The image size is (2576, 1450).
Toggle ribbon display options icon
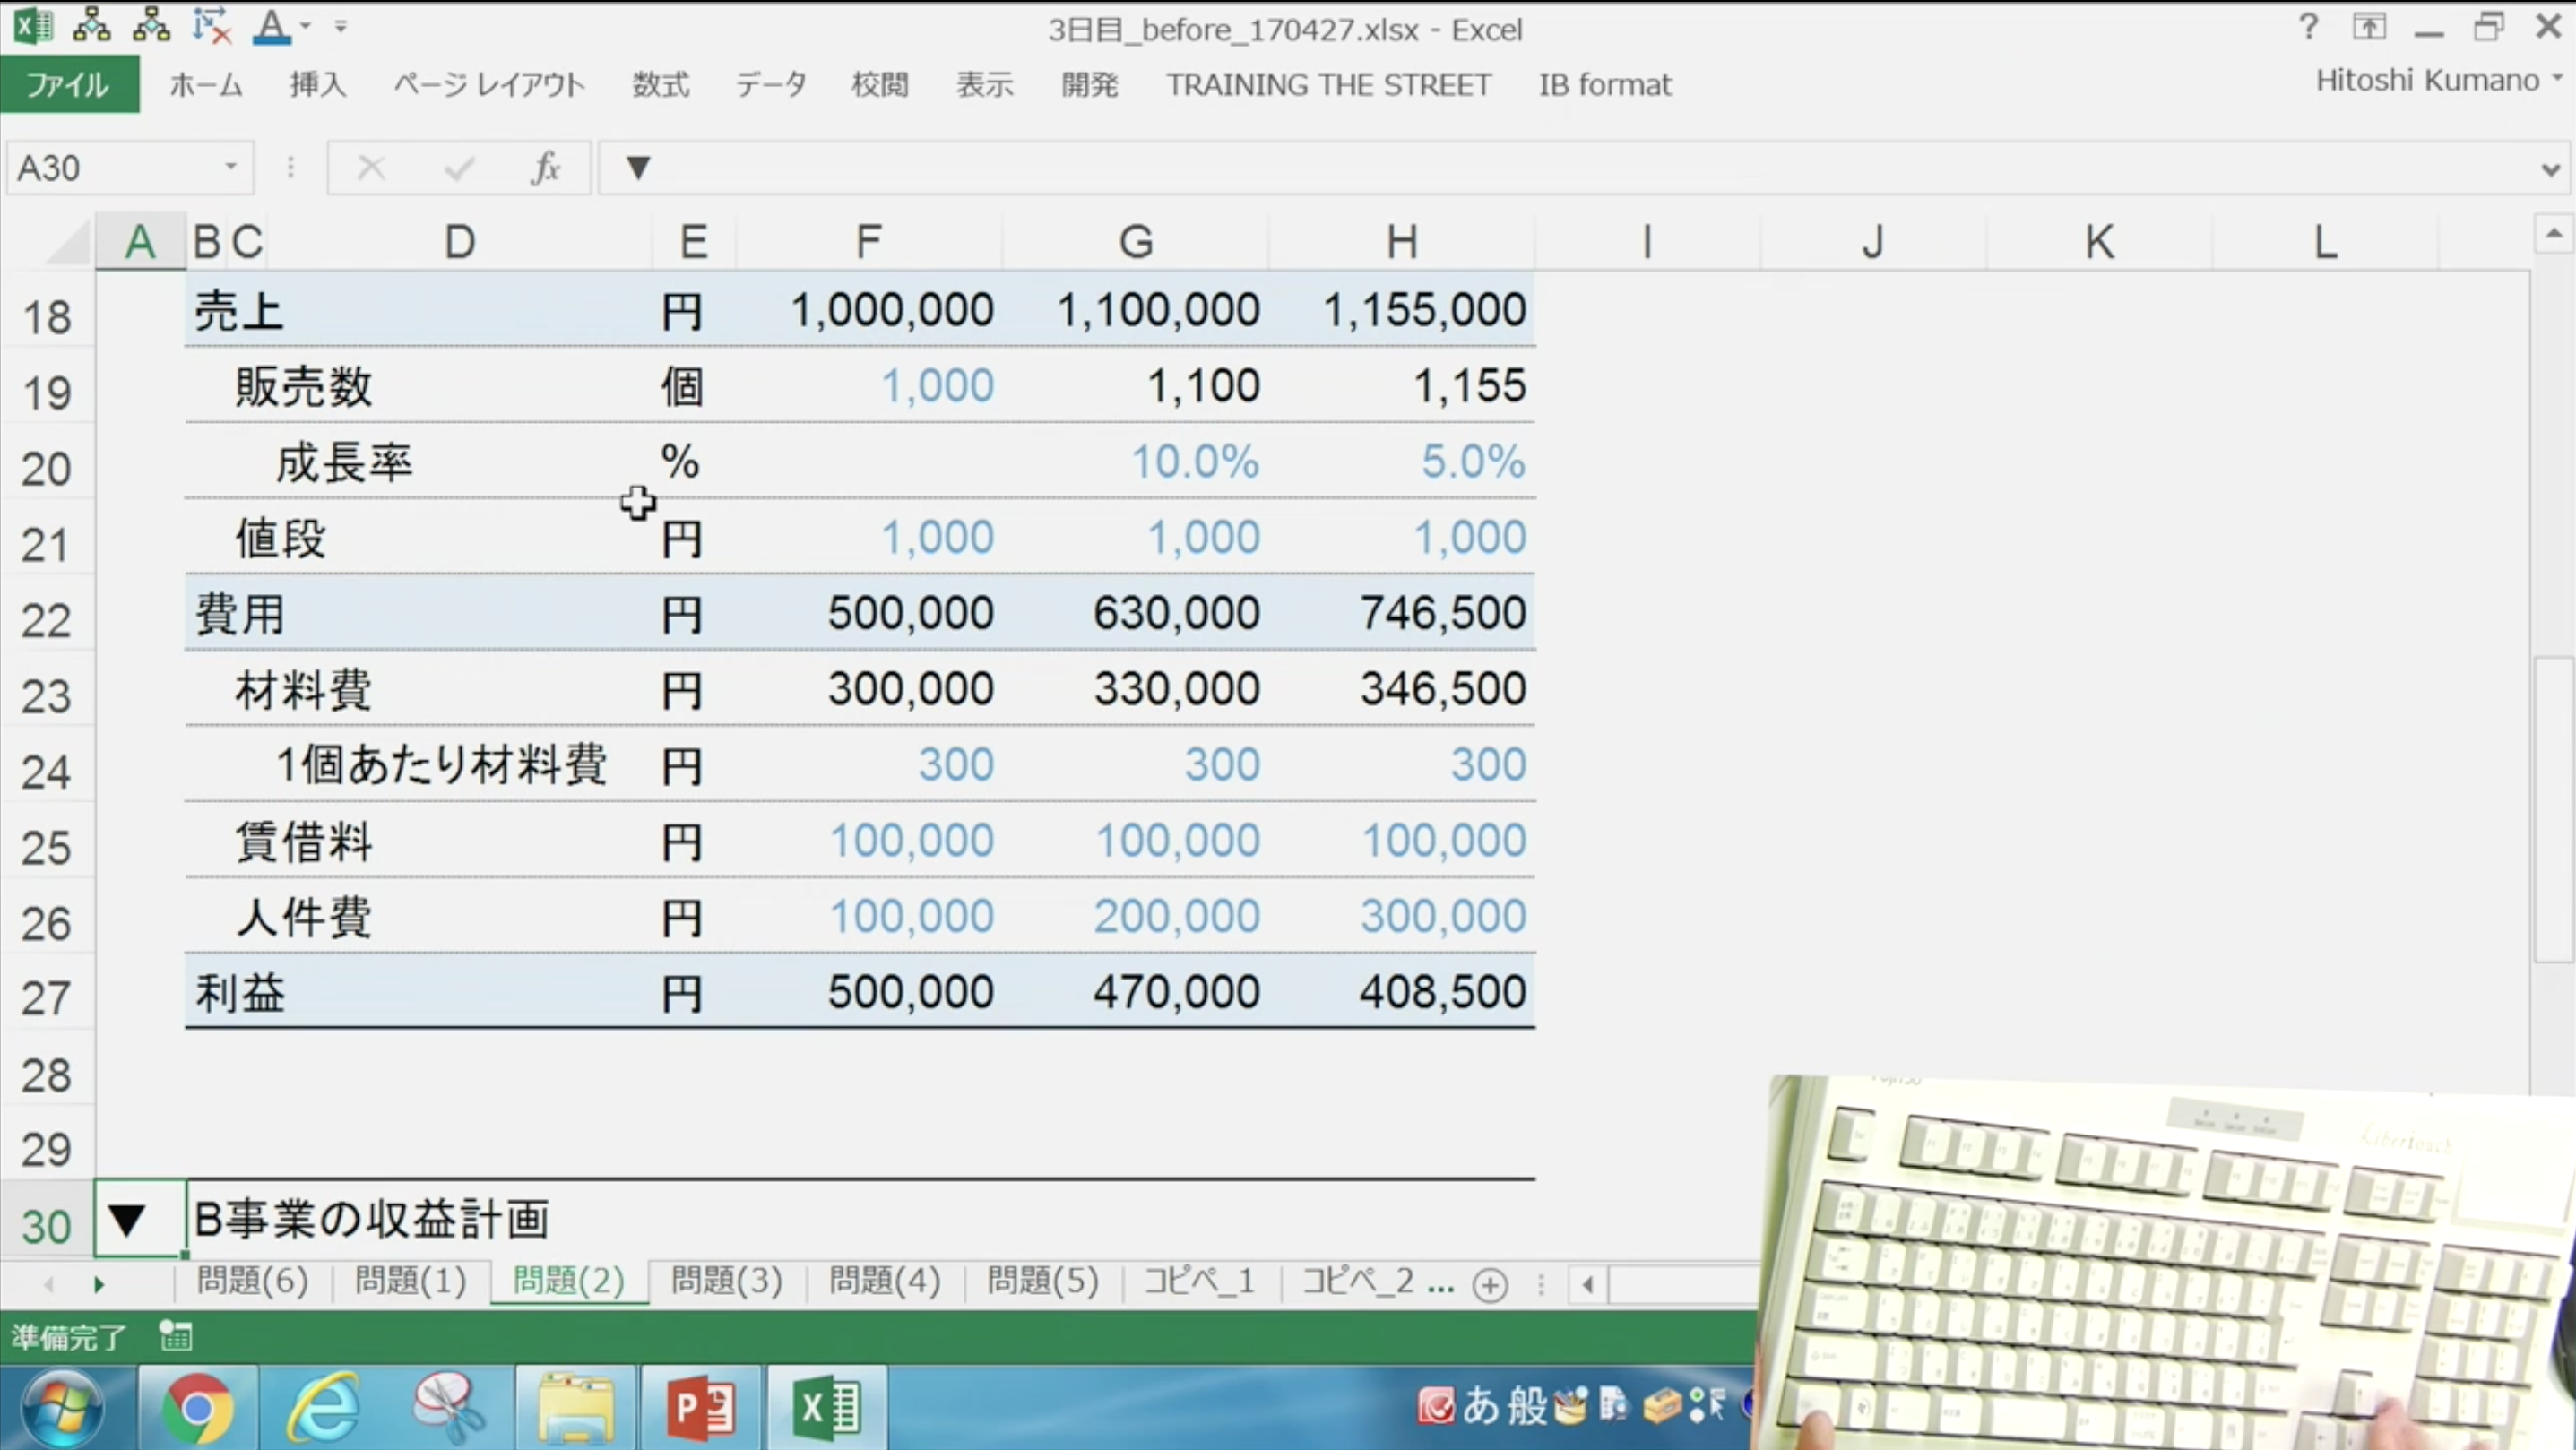point(2369,27)
